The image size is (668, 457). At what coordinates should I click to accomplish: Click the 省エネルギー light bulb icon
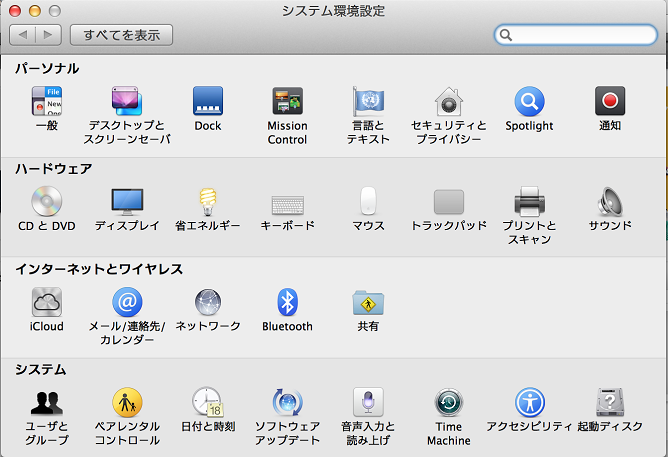click(x=208, y=202)
